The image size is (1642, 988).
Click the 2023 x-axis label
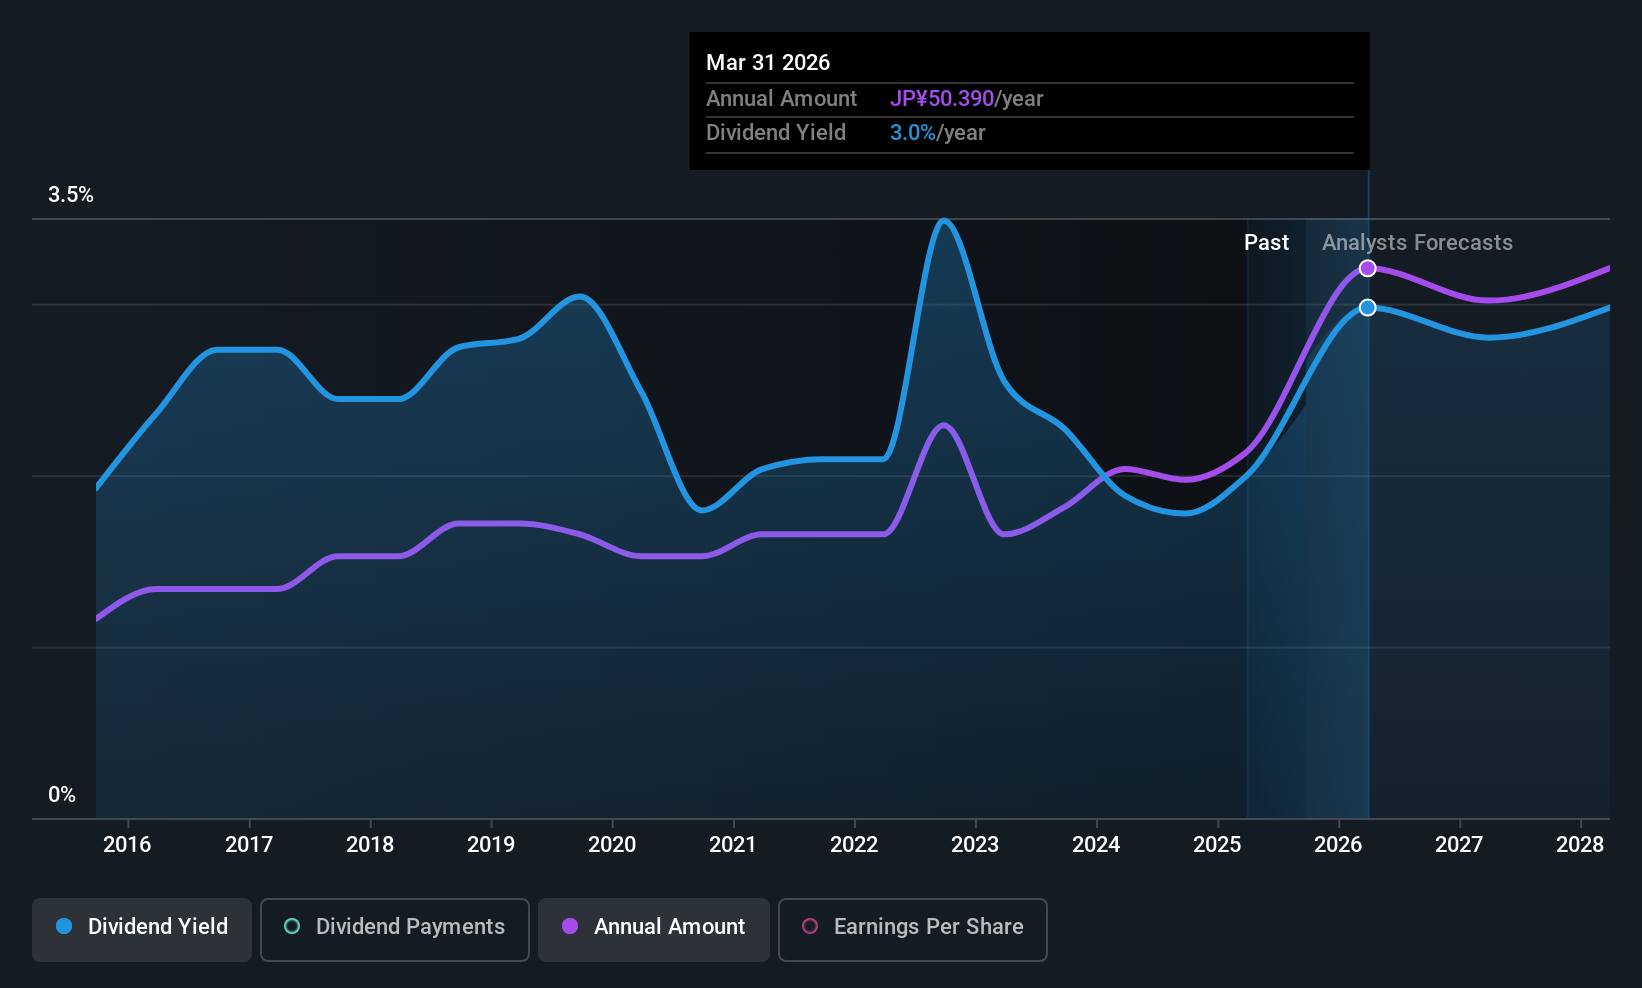pyautogui.click(x=975, y=845)
